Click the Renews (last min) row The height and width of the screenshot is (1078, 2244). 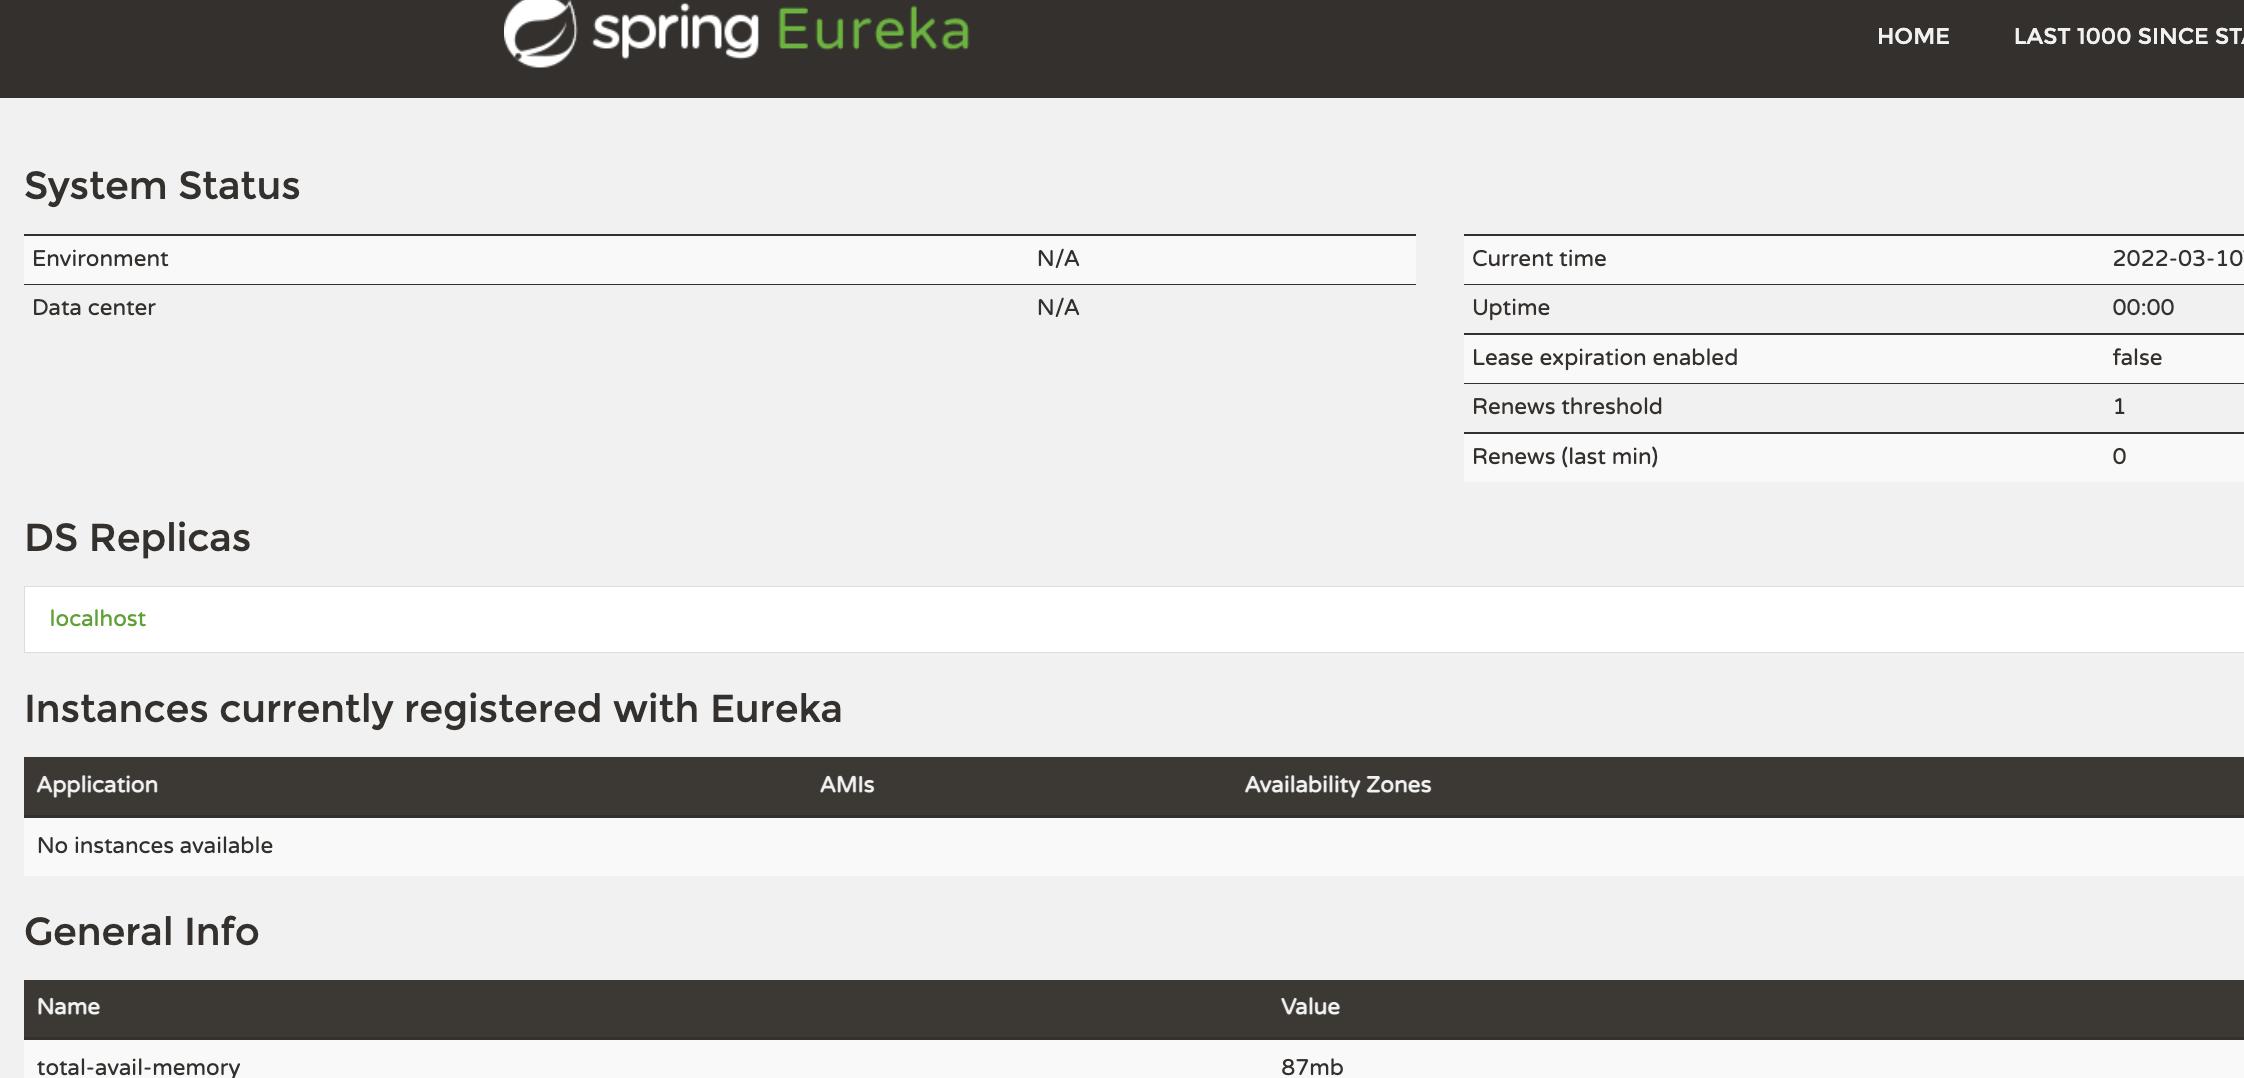point(1854,457)
